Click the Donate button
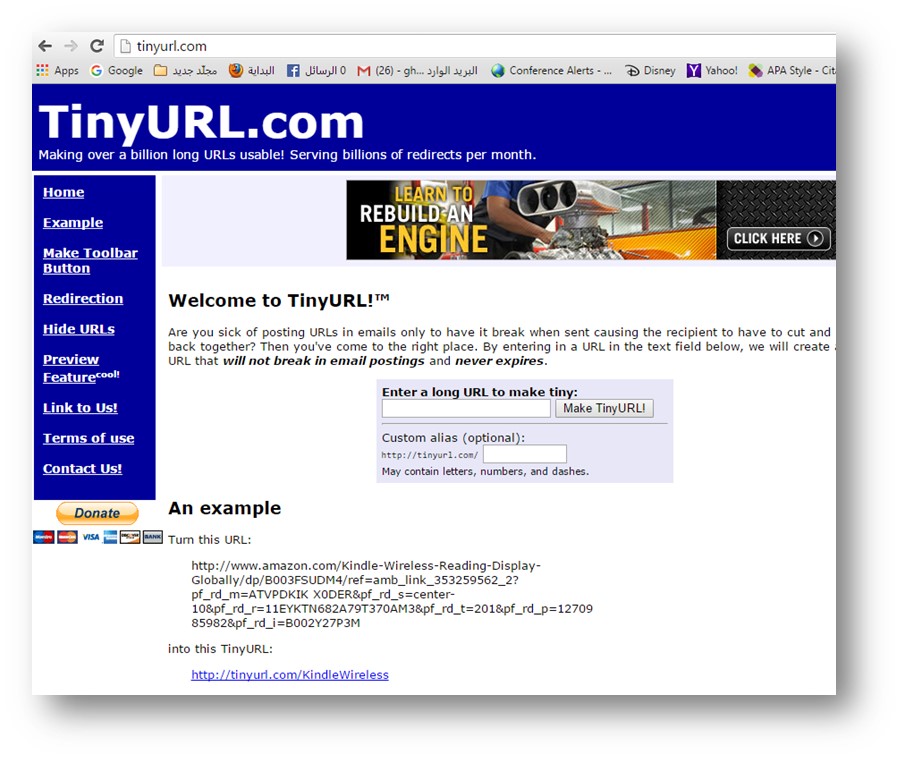 pos(96,512)
